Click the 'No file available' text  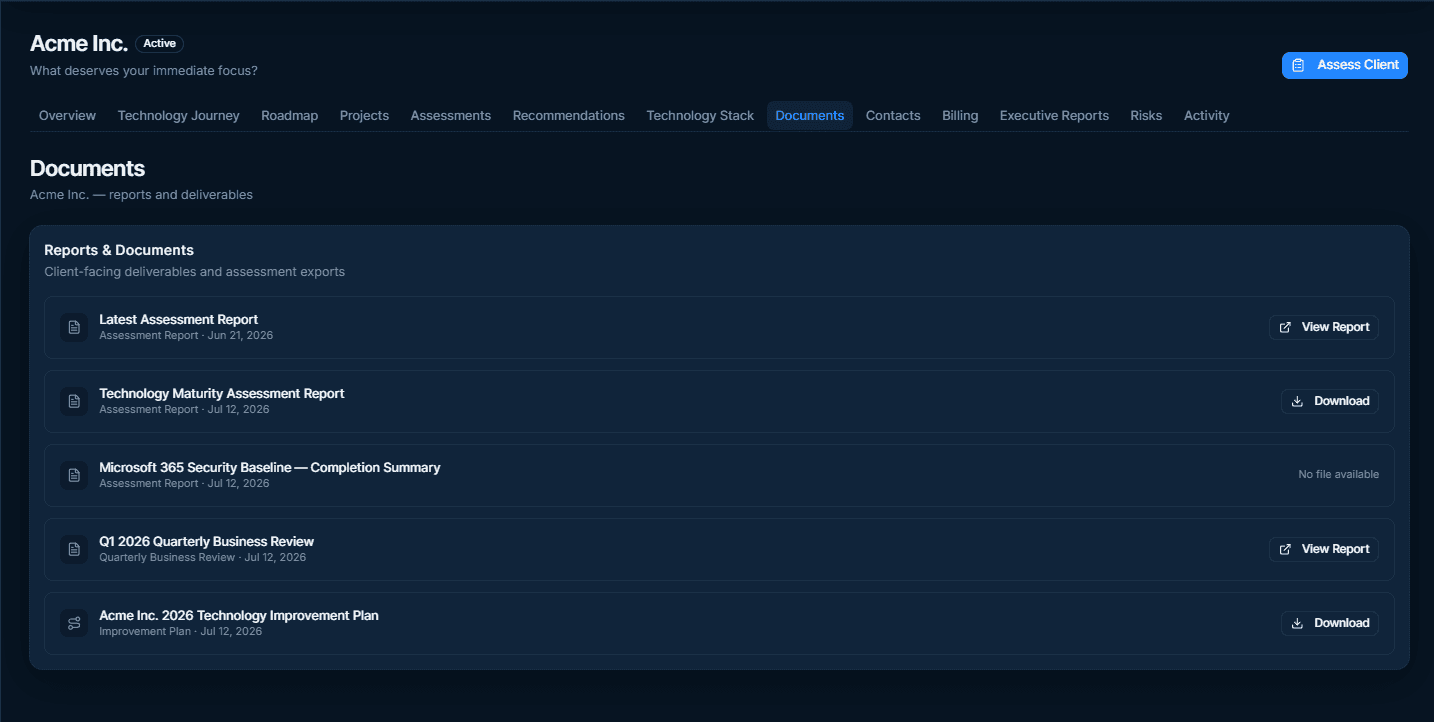(1339, 474)
